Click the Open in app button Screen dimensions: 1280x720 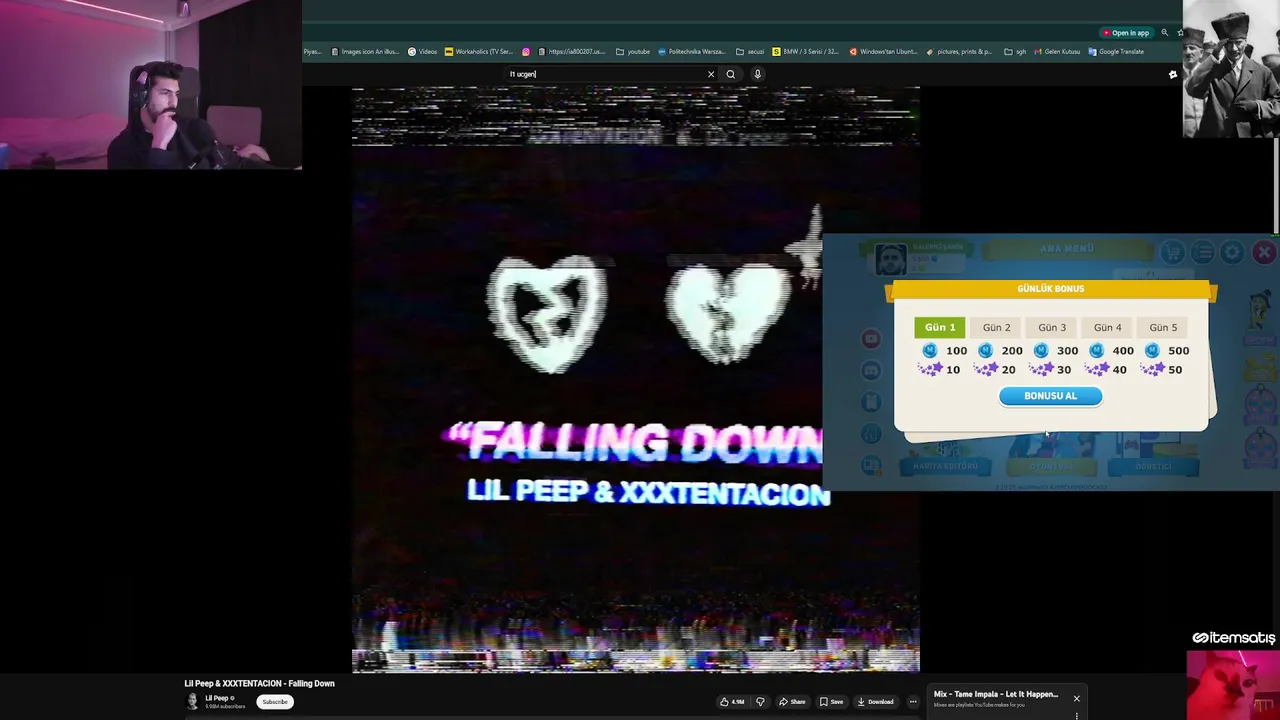point(1125,33)
